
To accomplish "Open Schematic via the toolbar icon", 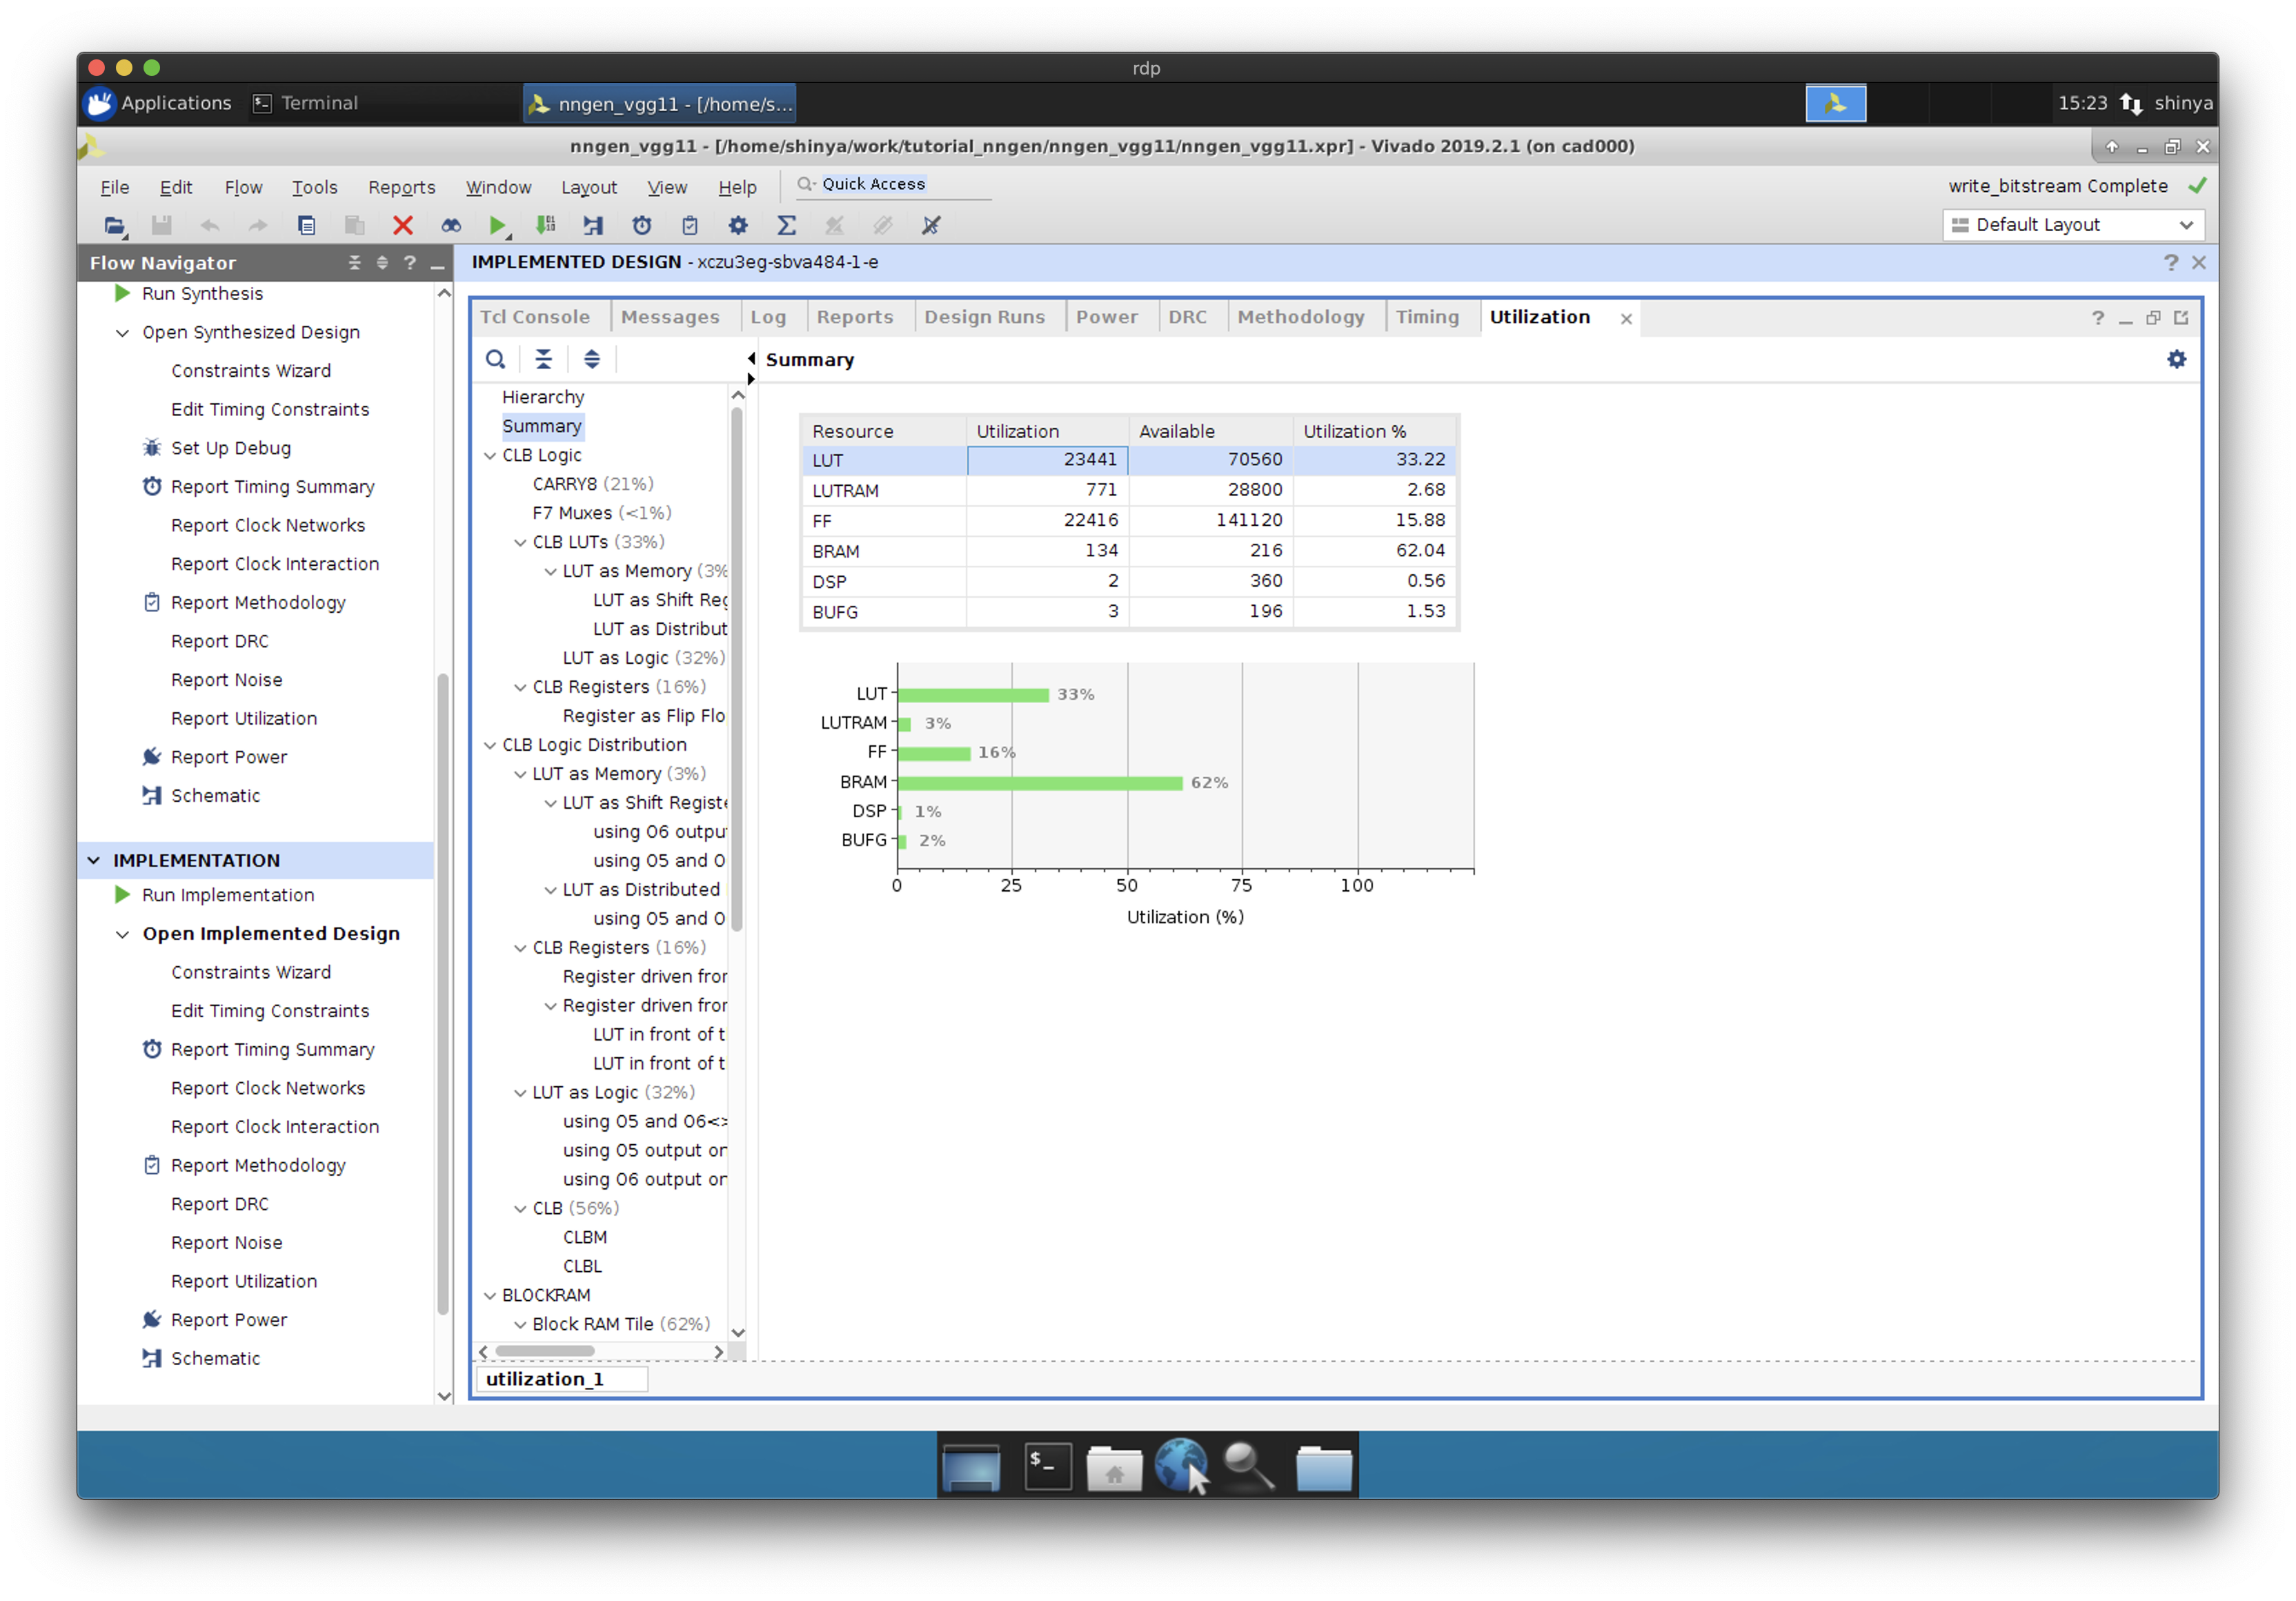I will coord(593,225).
